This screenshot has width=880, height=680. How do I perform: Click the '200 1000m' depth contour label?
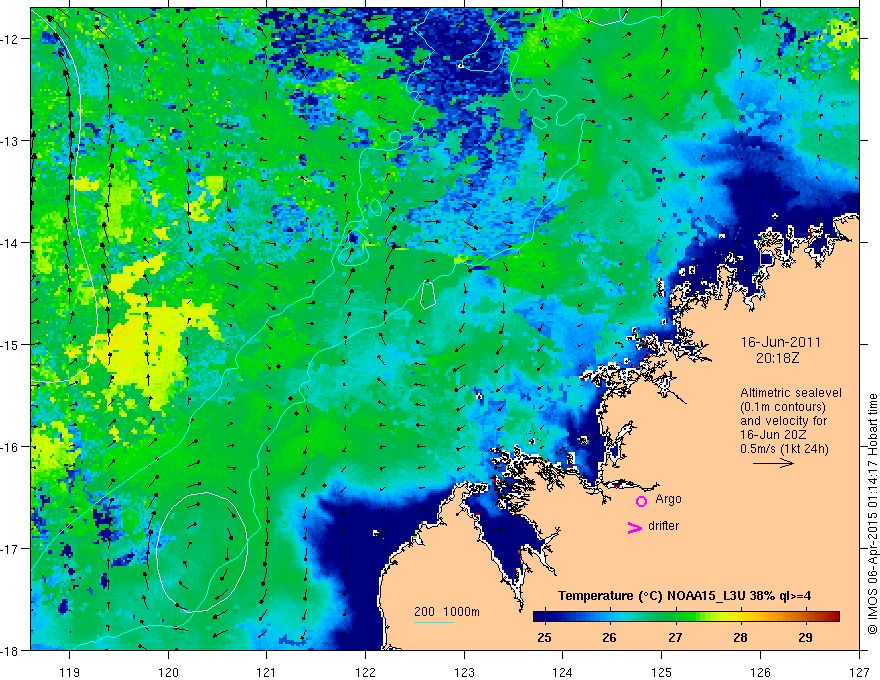[447, 612]
